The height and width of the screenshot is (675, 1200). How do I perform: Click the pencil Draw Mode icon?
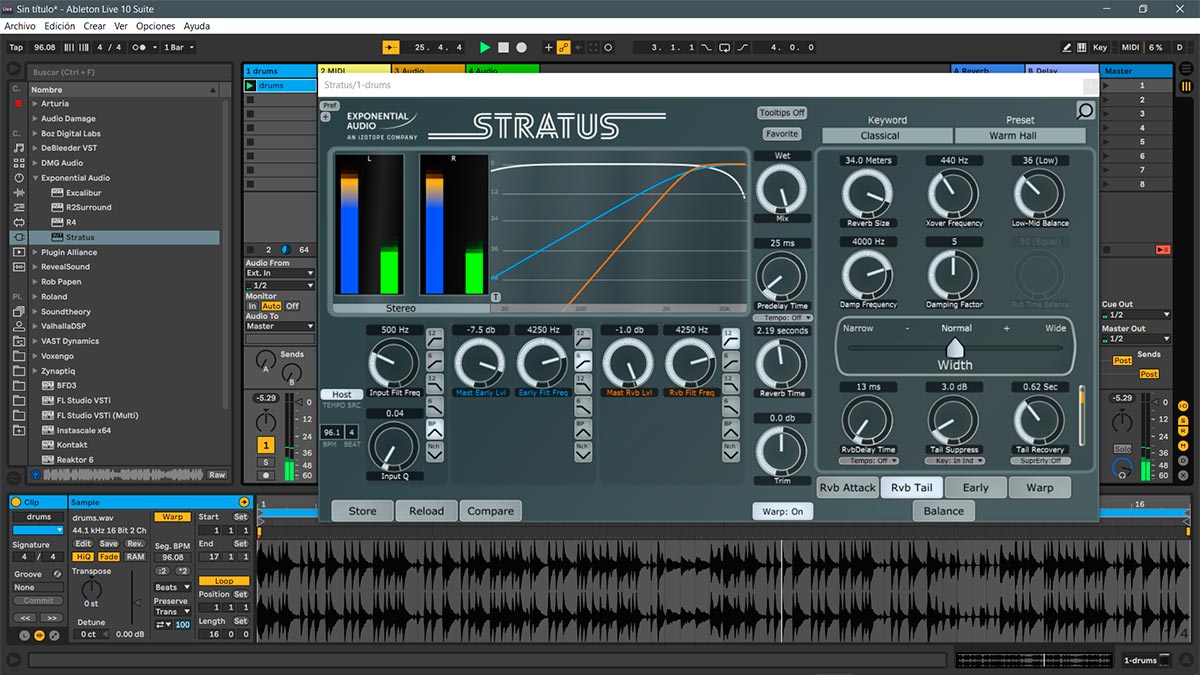(x=1068, y=47)
